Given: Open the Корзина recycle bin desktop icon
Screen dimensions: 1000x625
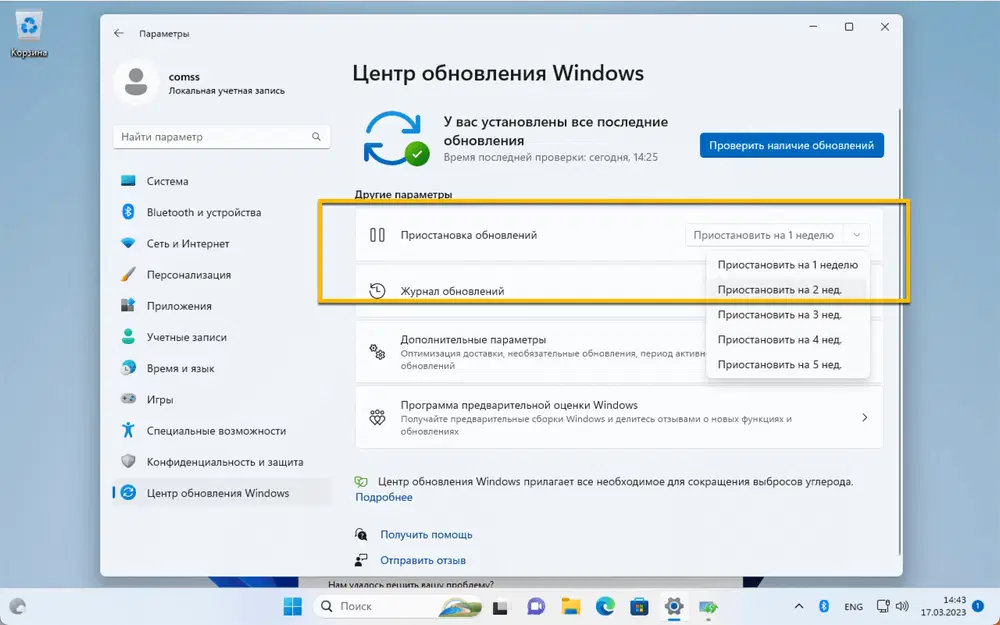Looking at the screenshot, I should (29, 34).
